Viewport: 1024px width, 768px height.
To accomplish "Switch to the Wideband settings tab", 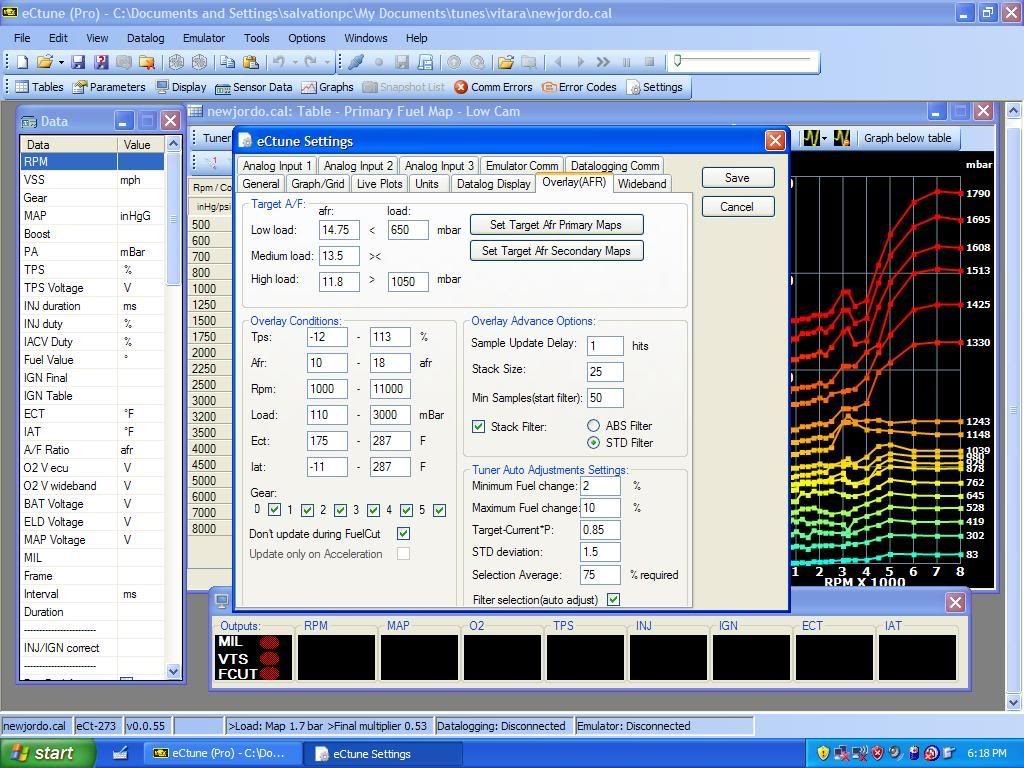I will click(x=642, y=184).
